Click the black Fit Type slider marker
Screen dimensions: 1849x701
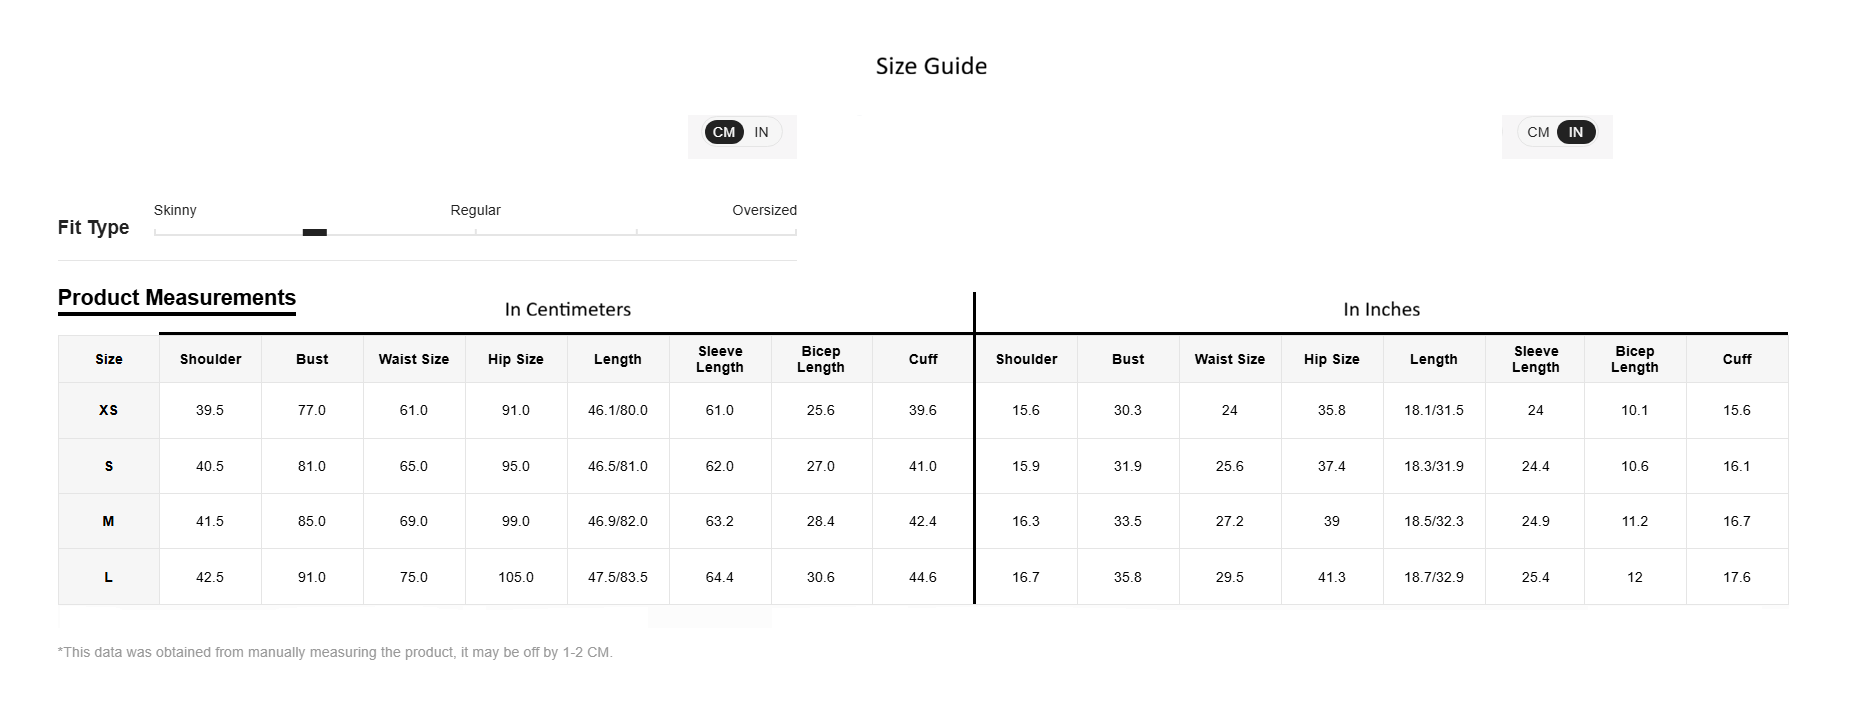pos(315,232)
